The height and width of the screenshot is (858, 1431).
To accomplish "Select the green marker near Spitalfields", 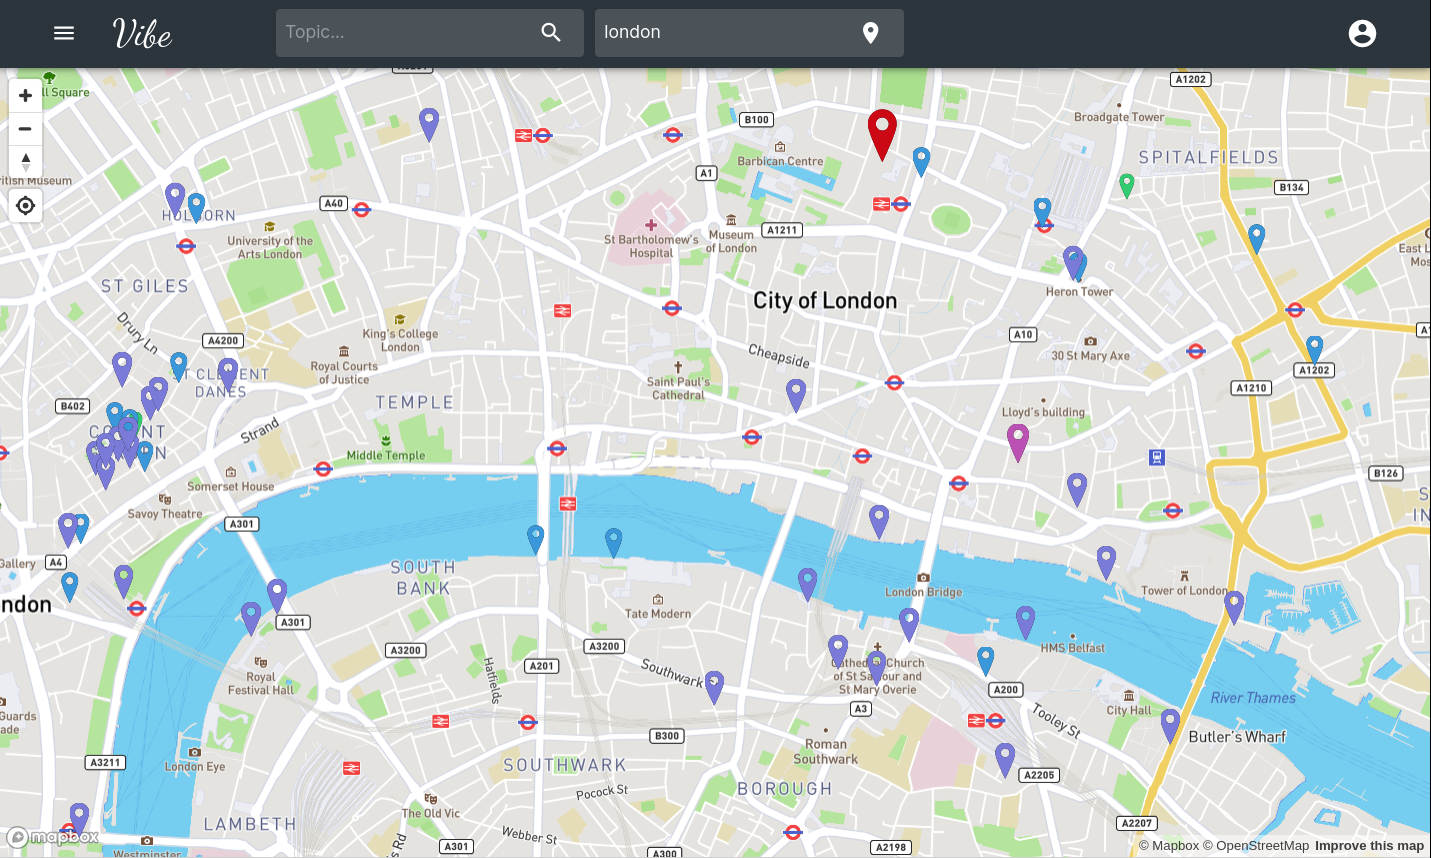I will [1127, 185].
